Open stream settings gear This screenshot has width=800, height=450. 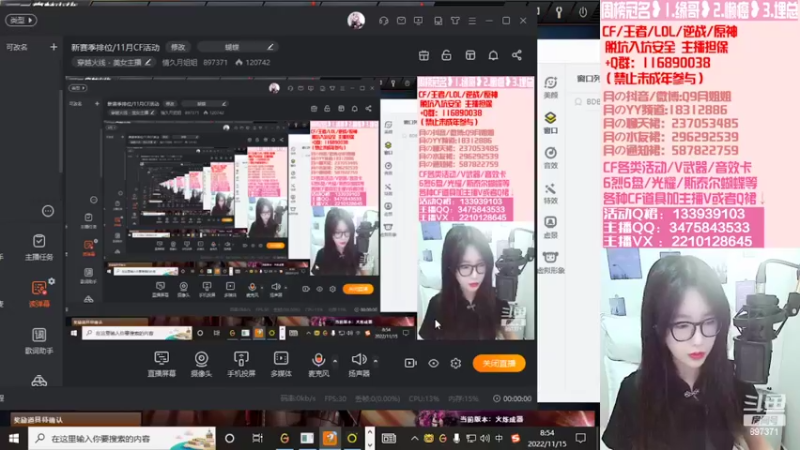[x=456, y=363]
